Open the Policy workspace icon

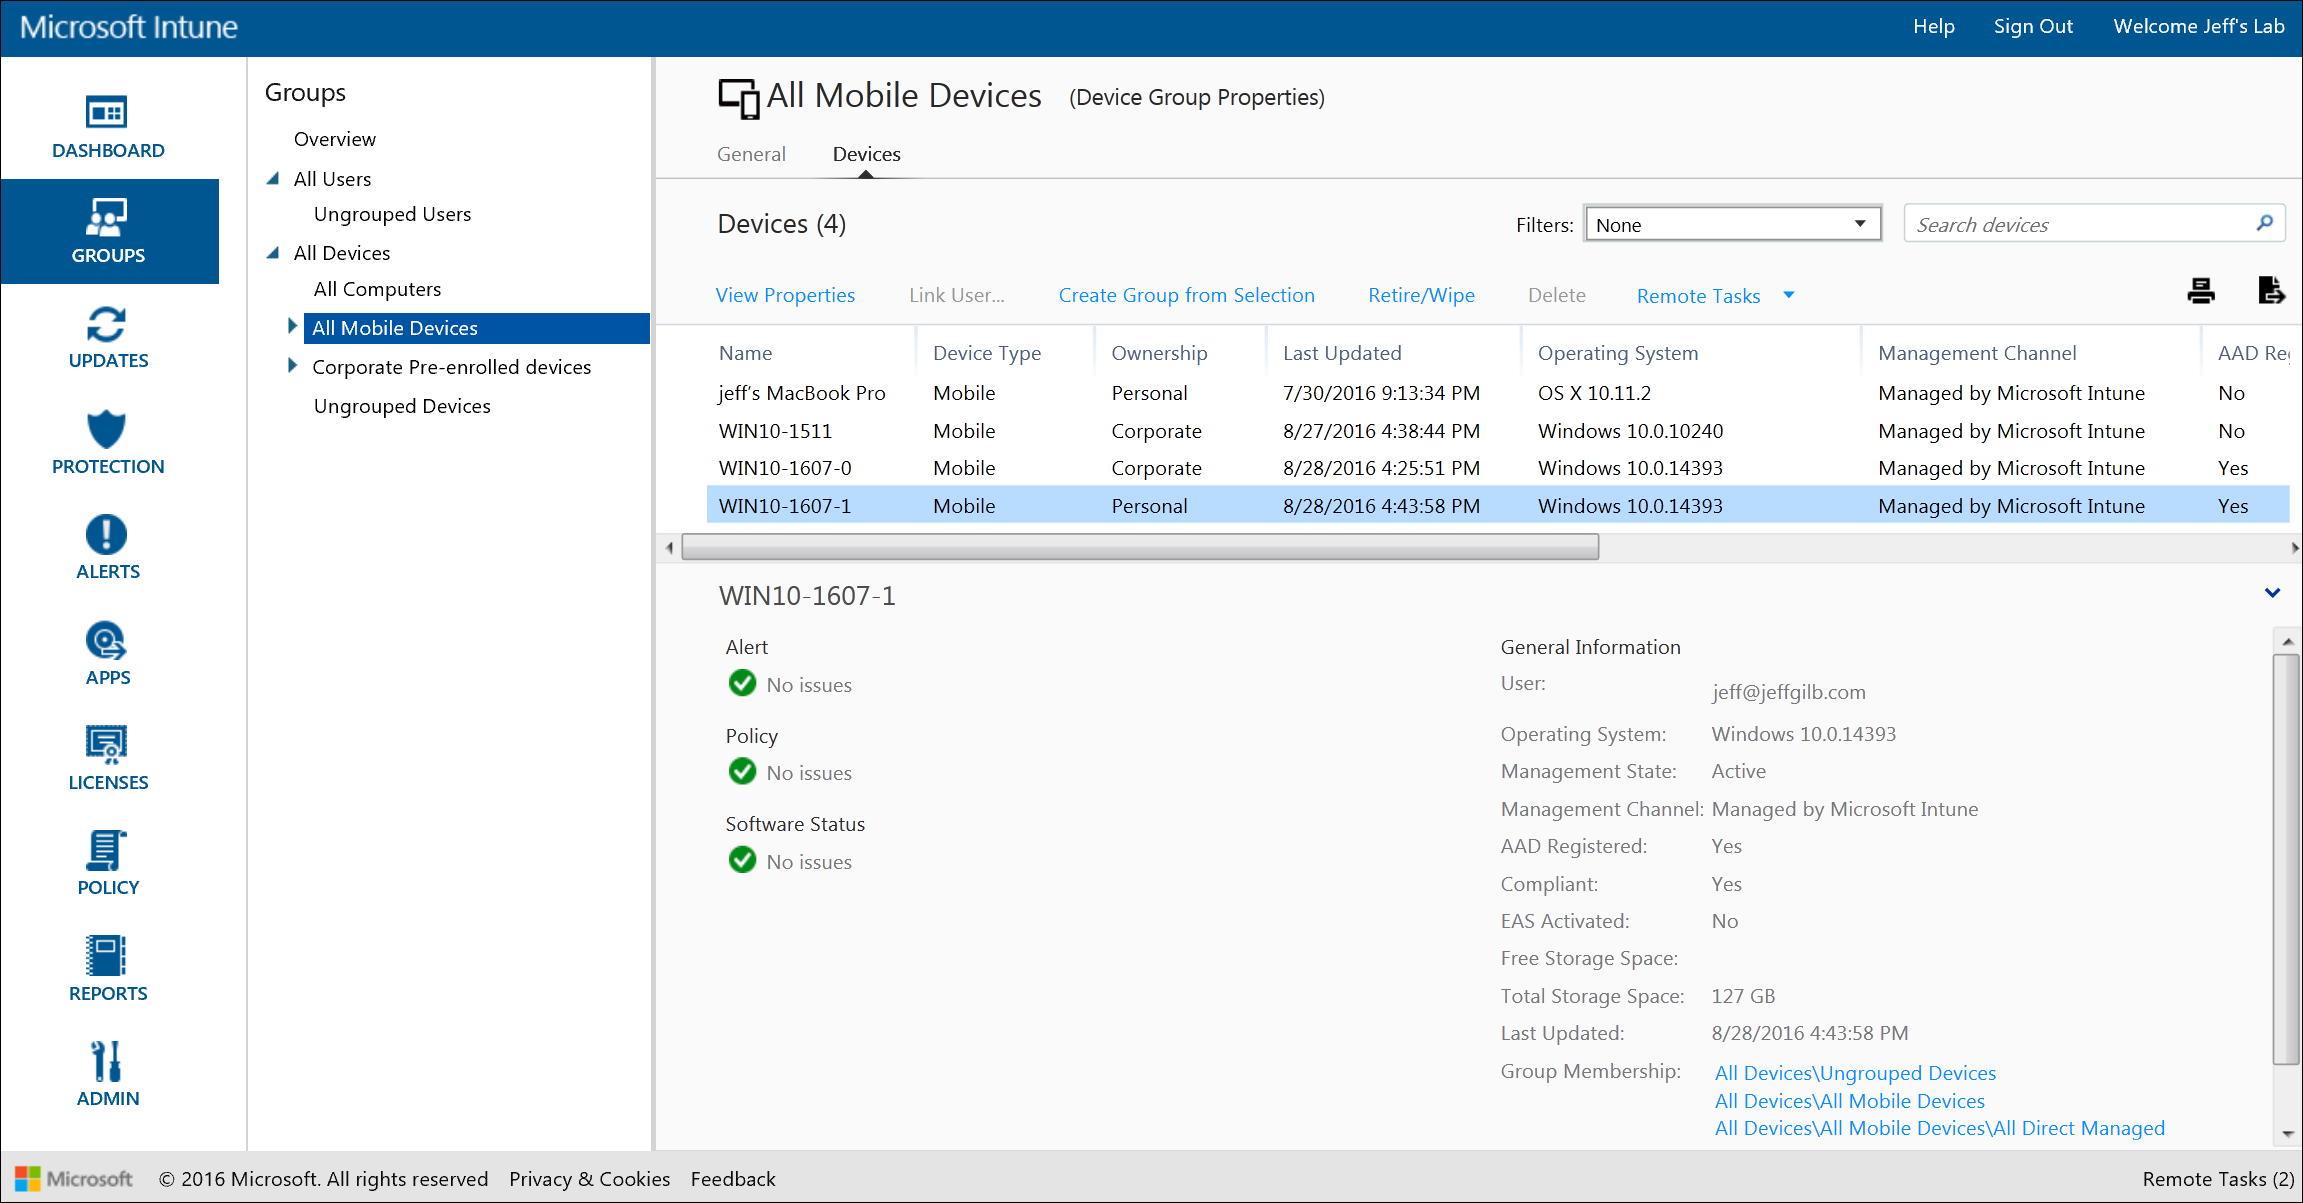coord(107,850)
